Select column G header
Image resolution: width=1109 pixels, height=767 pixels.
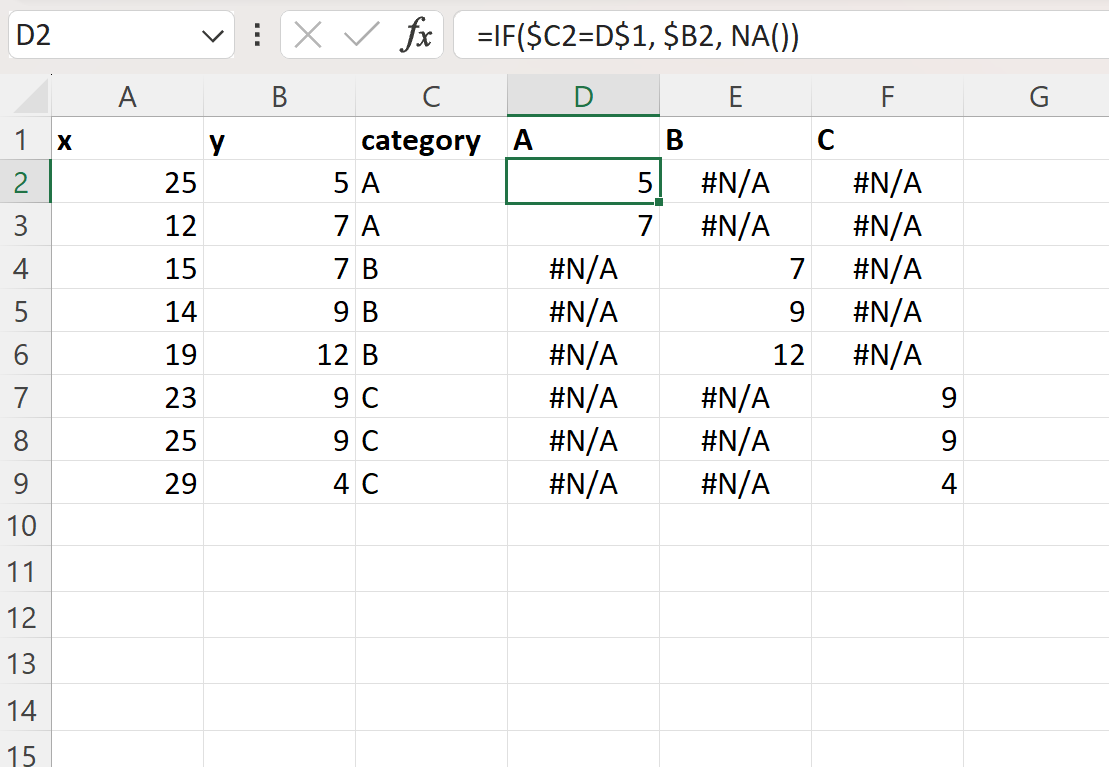[x=1038, y=95]
